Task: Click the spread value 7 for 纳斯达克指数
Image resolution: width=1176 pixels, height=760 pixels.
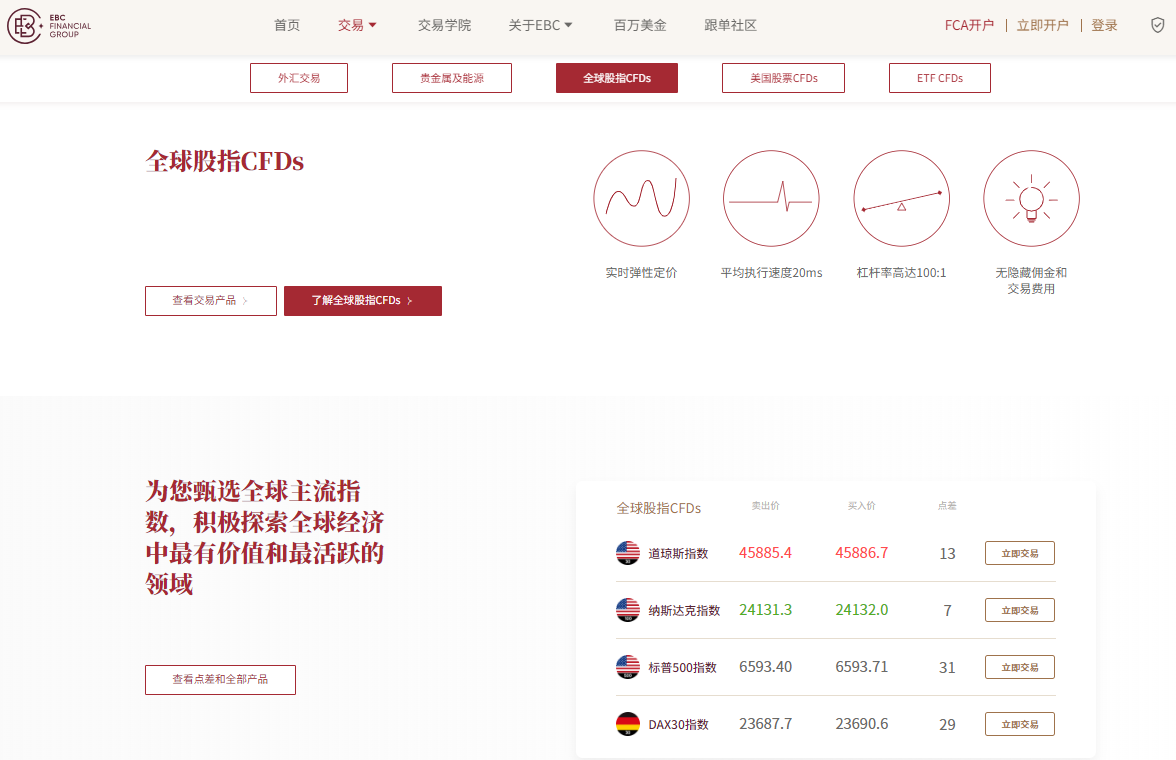Action: click(947, 611)
